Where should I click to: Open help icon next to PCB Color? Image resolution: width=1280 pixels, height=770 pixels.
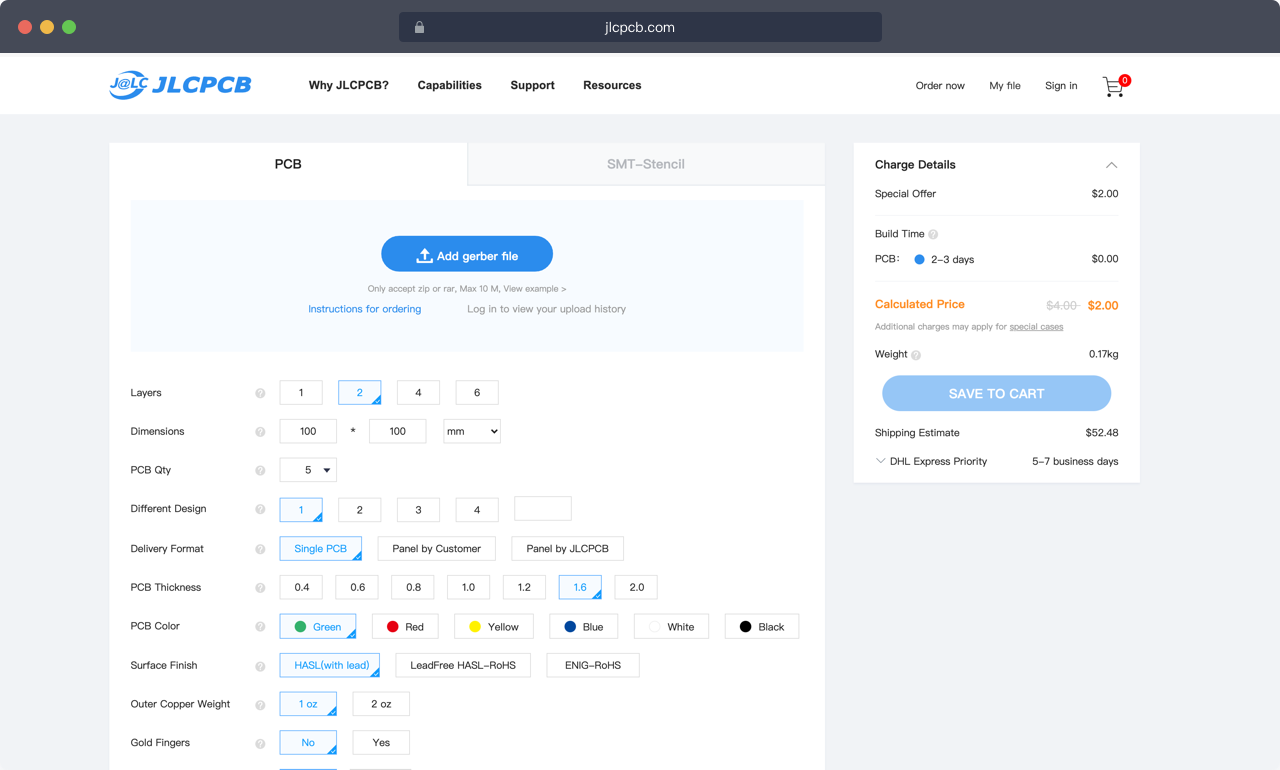pyautogui.click(x=260, y=627)
